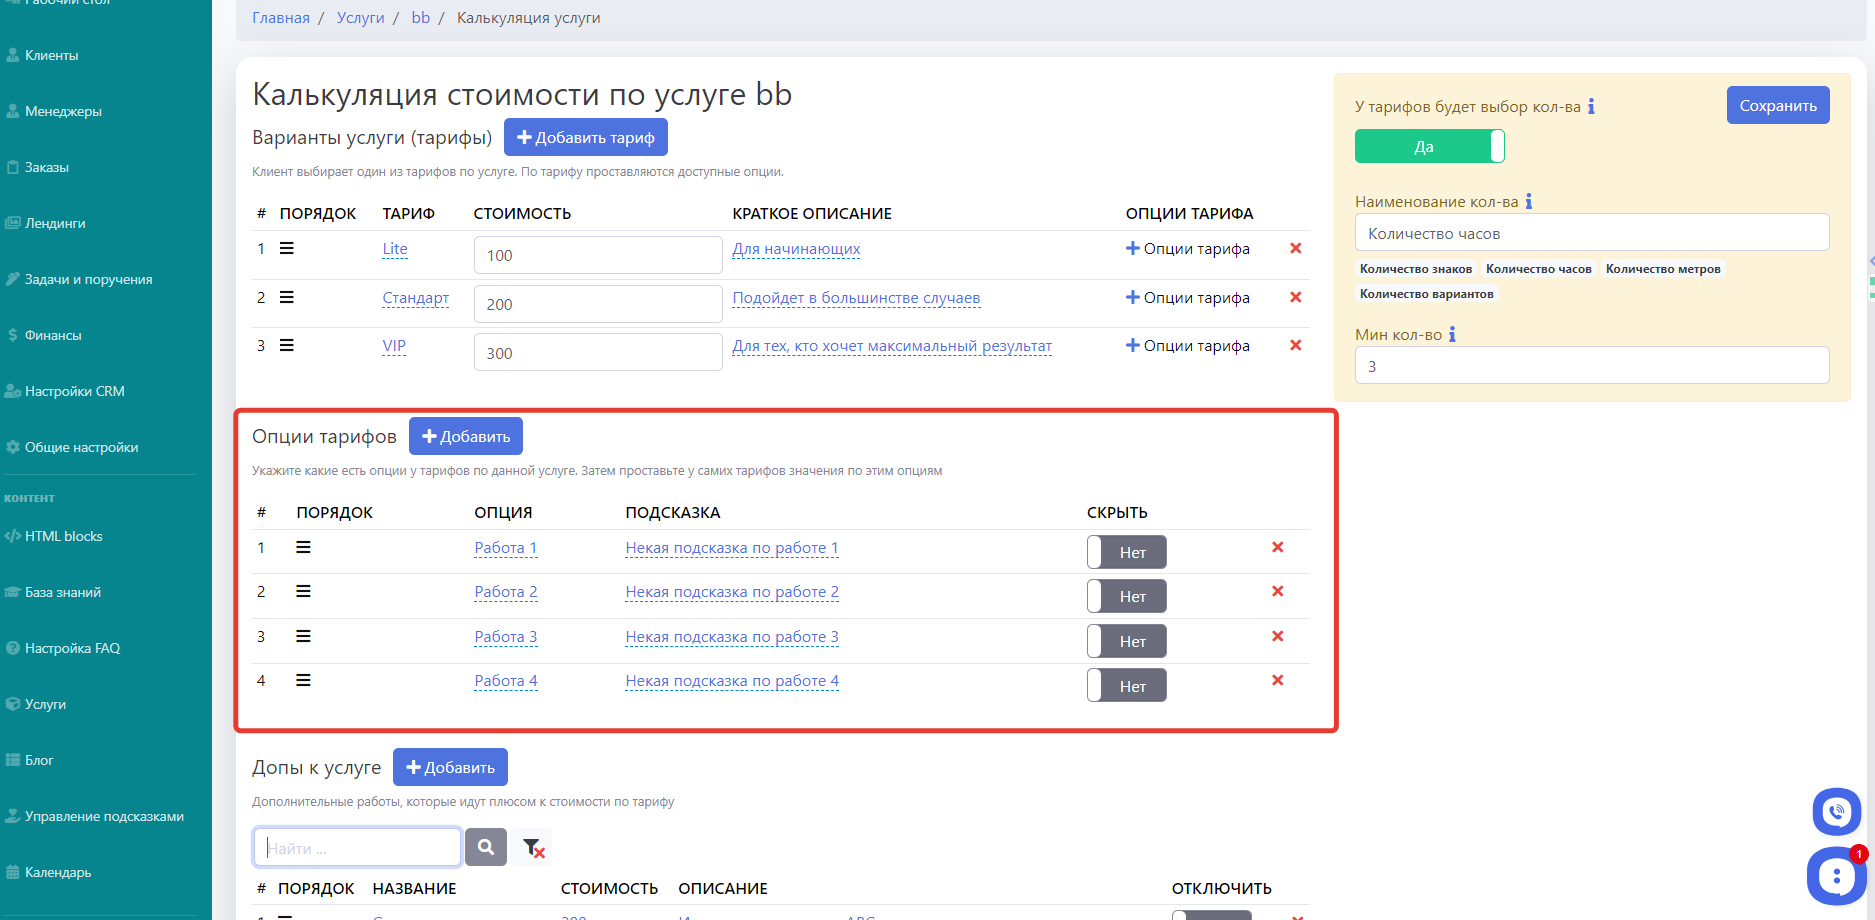This screenshot has width=1875, height=920.
Task: Open the phone callback widget icon
Action: tap(1836, 812)
